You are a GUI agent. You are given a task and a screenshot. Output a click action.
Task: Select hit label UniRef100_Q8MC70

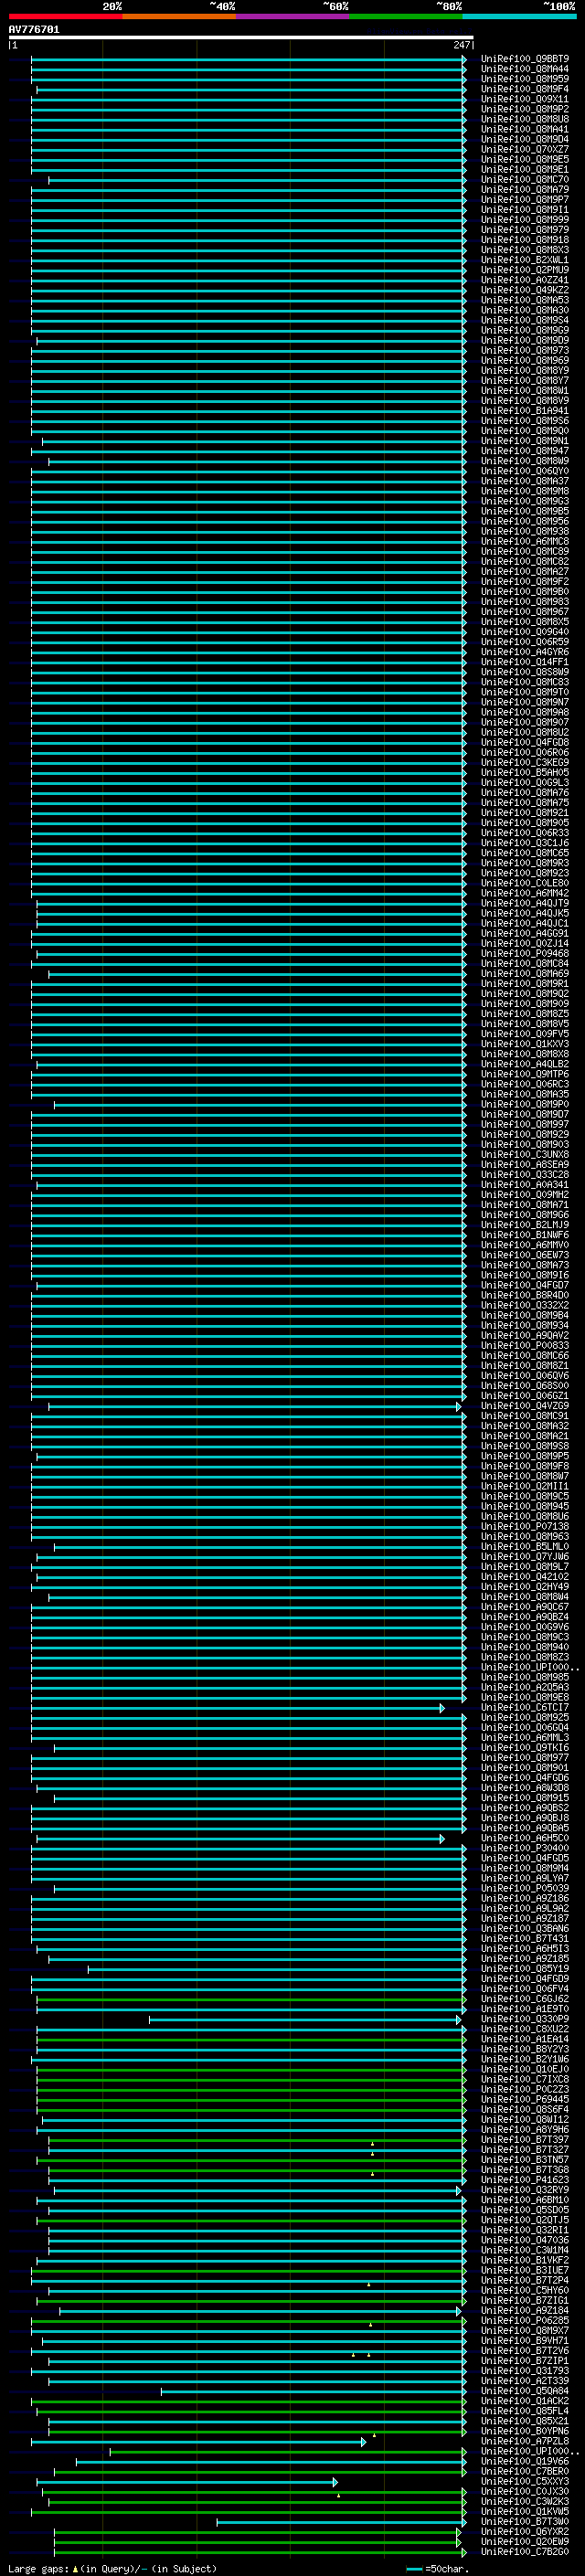pos(525,180)
